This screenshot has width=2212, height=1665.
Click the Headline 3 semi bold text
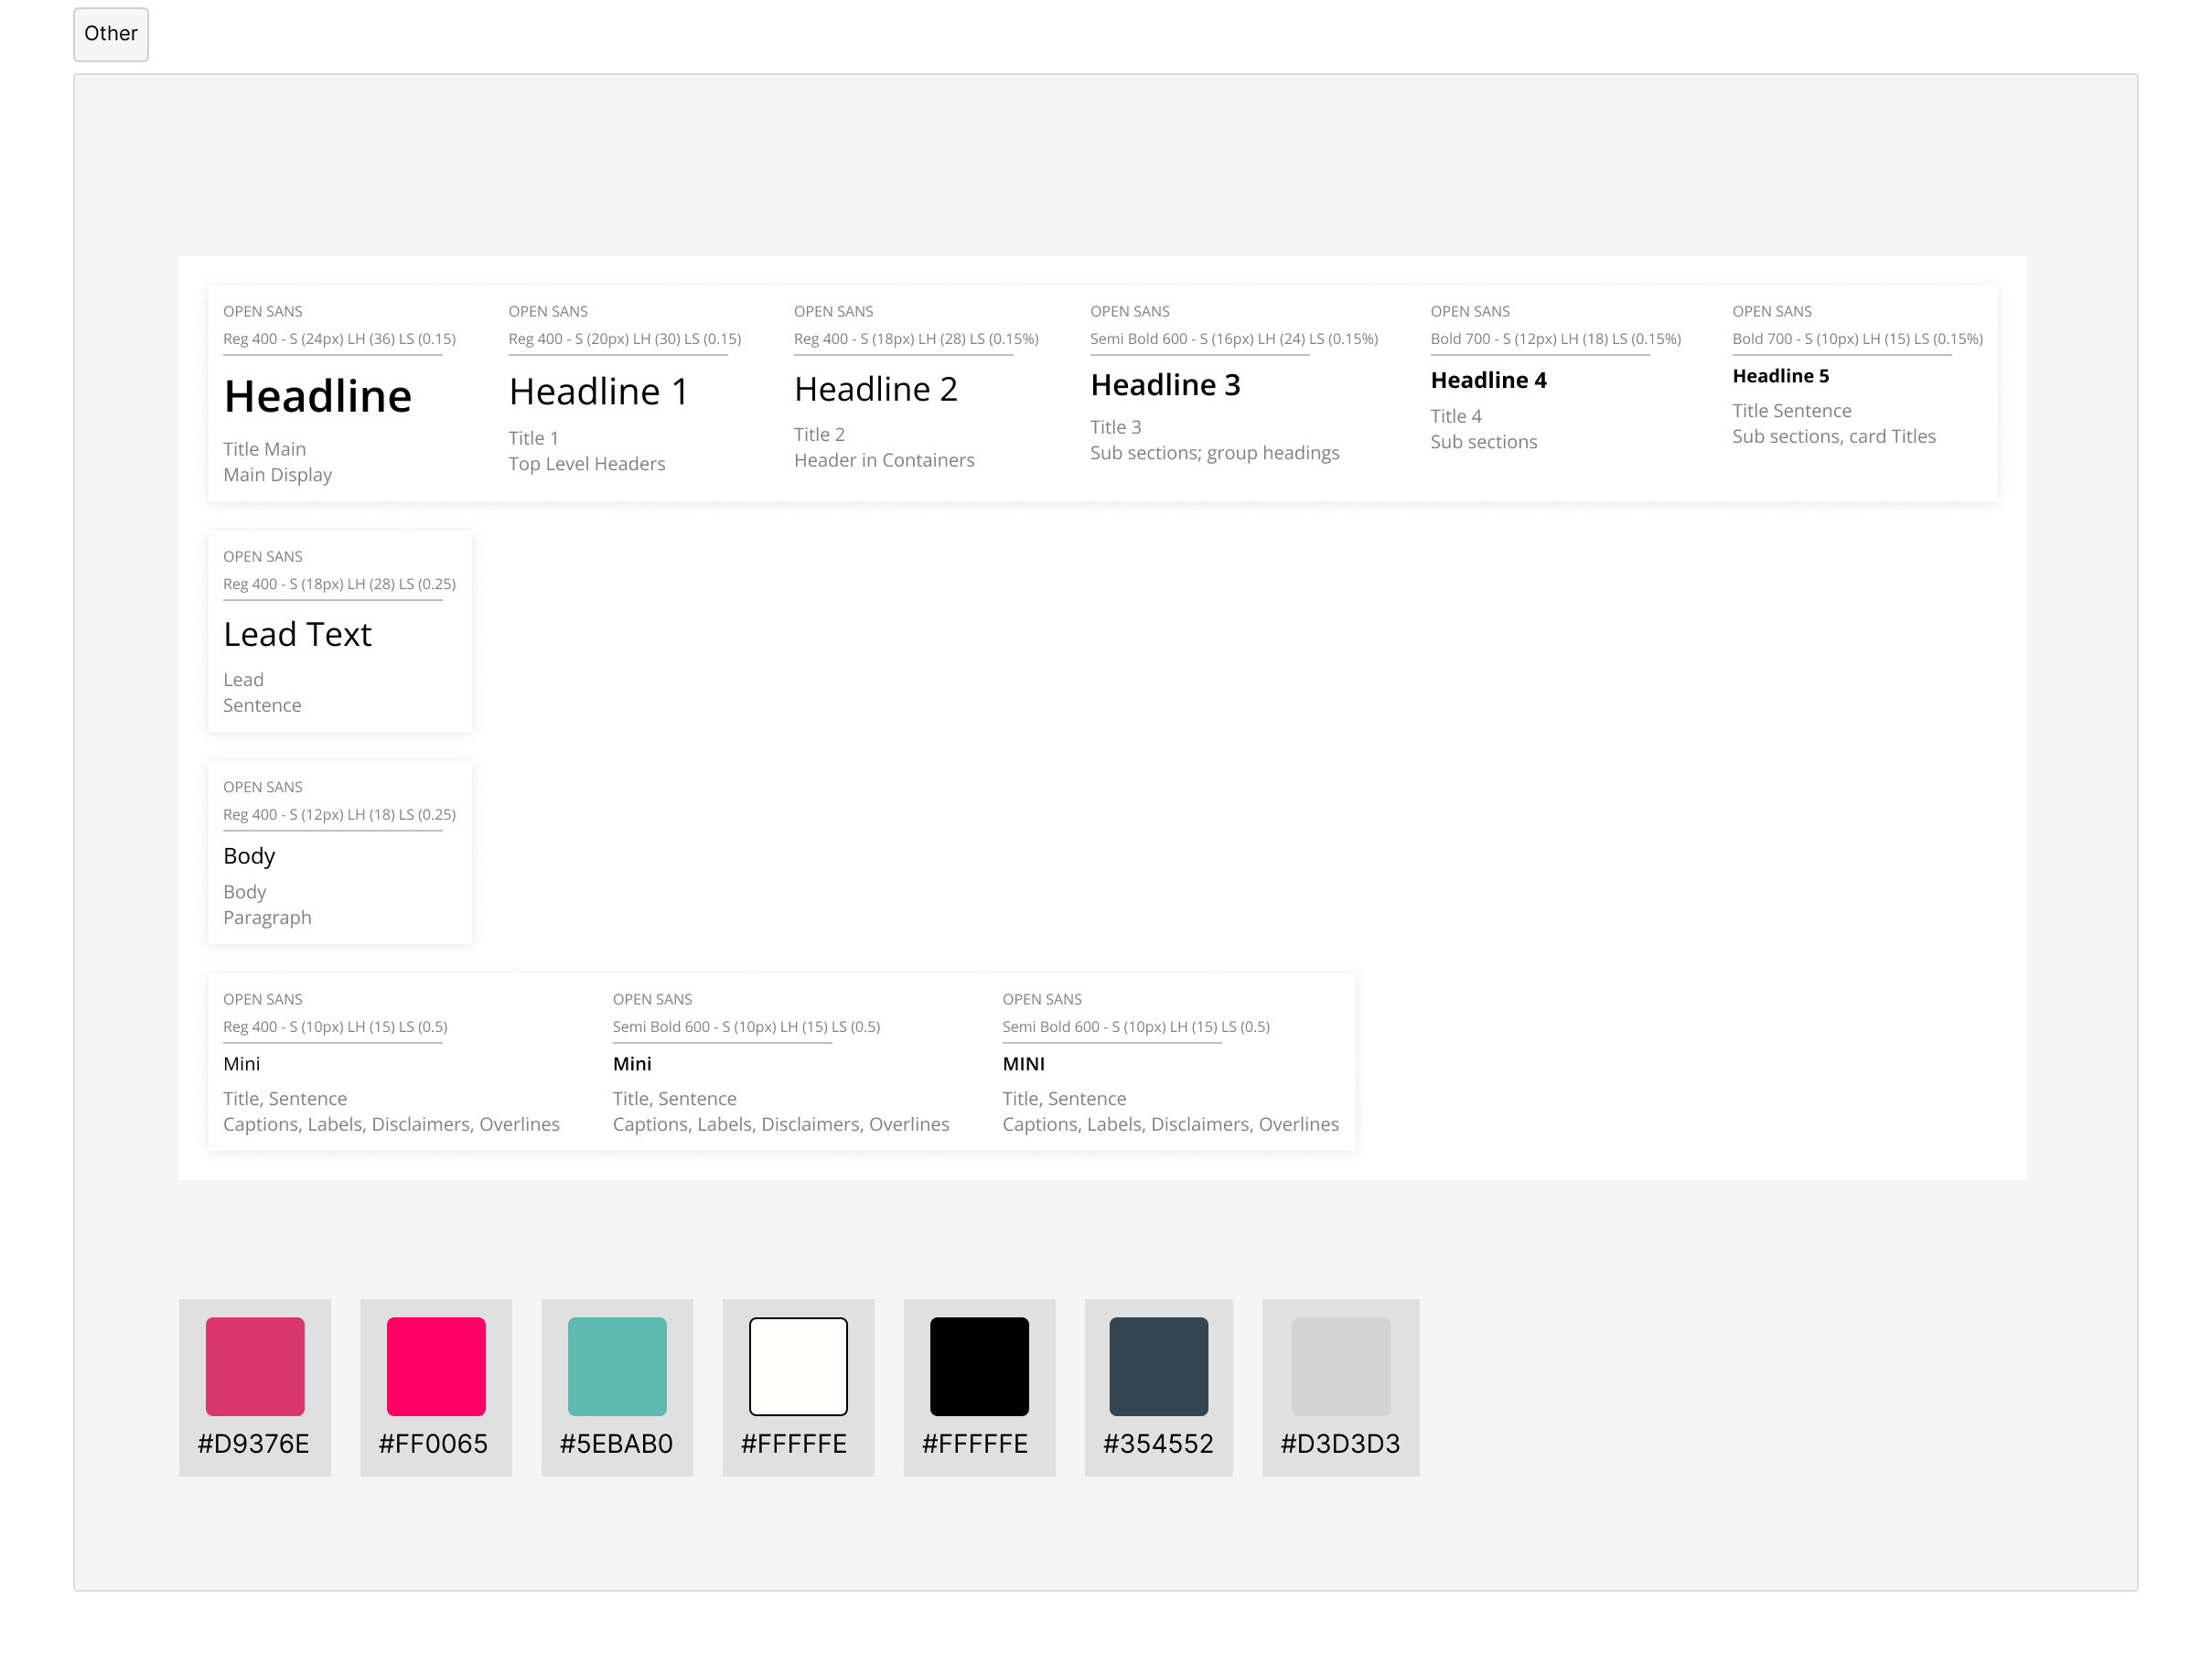pos(1165,385)
